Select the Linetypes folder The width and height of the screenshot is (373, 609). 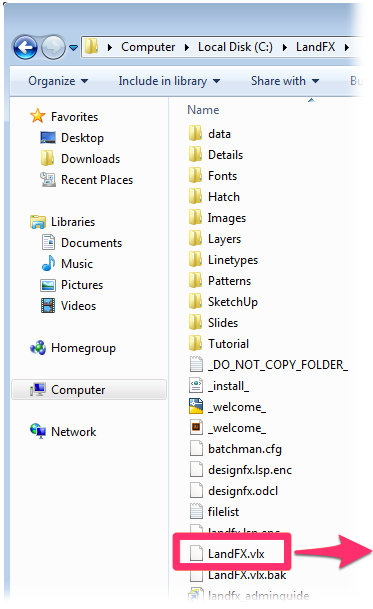233,260
